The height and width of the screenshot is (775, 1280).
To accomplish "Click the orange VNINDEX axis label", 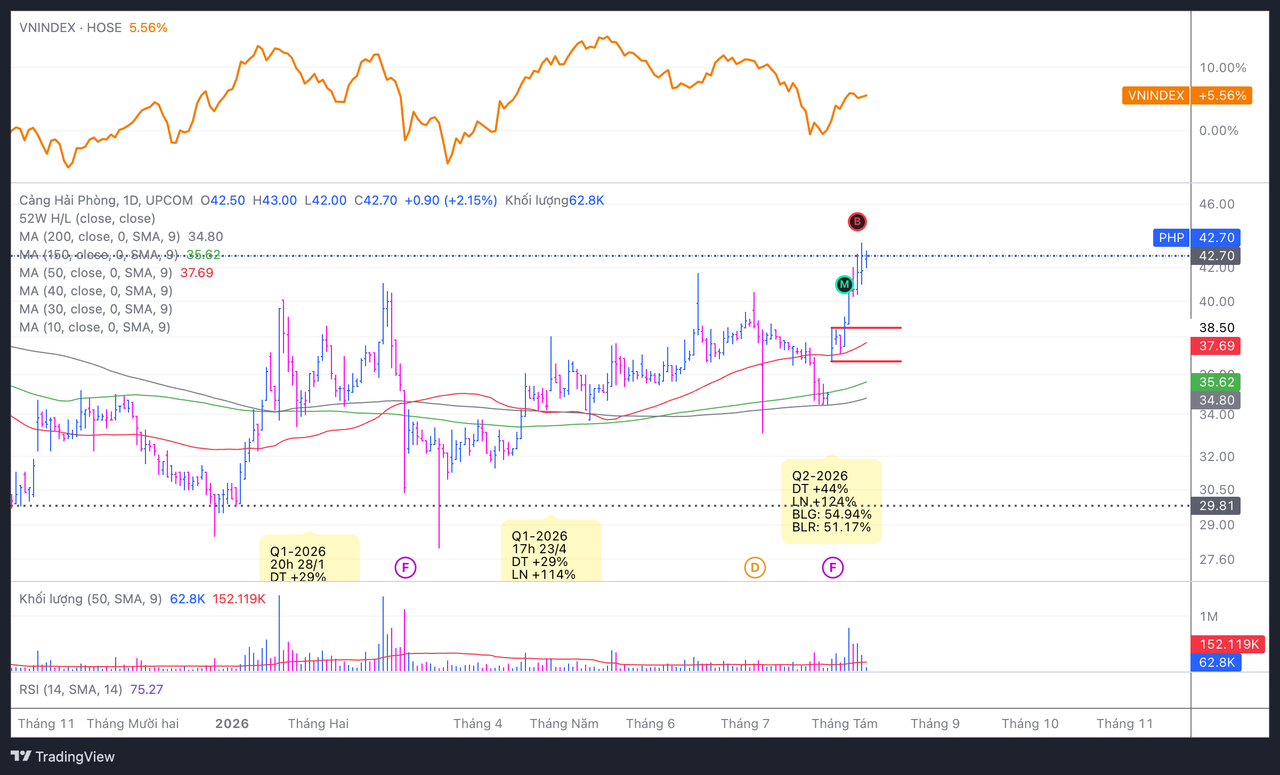I will (1155, 96).
